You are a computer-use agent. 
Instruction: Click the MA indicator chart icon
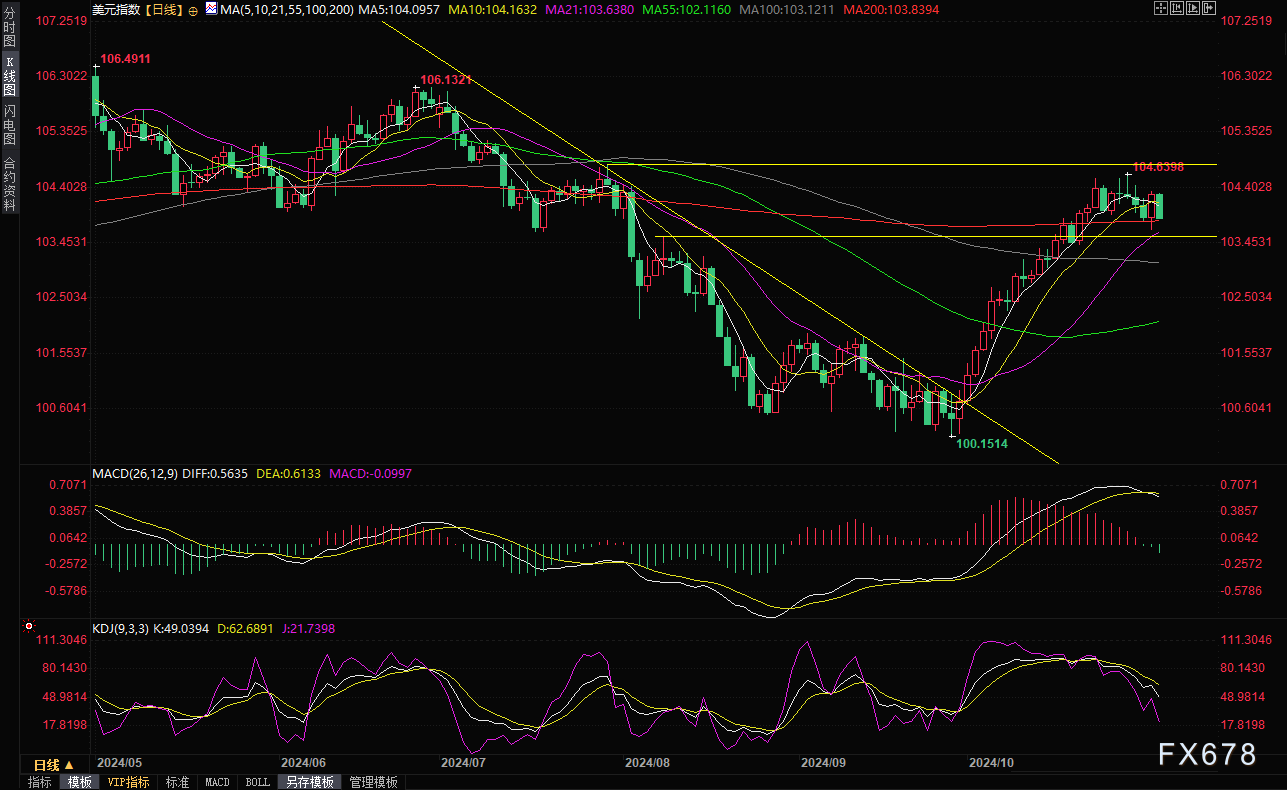[210, 9]
